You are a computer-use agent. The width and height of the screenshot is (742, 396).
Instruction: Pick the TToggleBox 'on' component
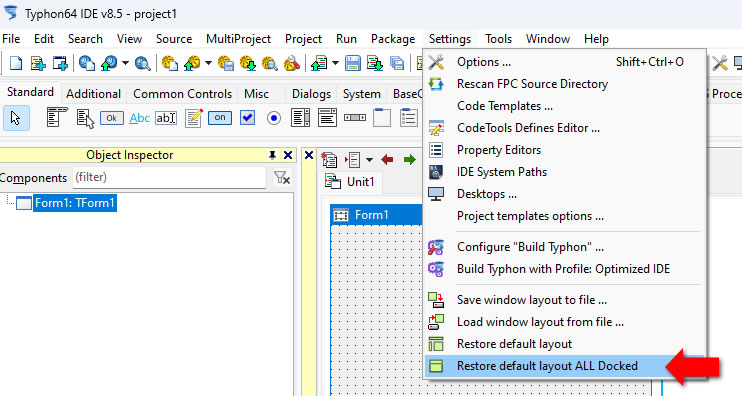(220, 118)
